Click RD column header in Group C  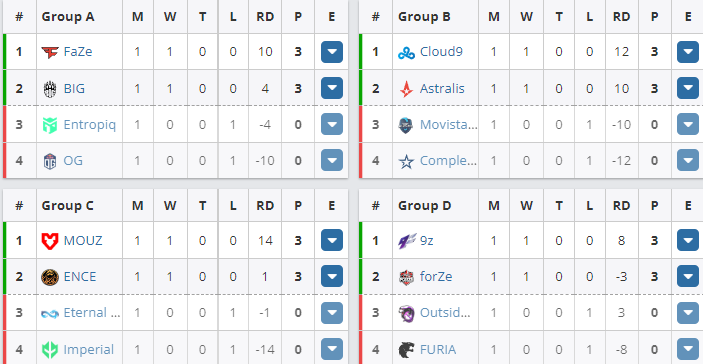(265, 205)
